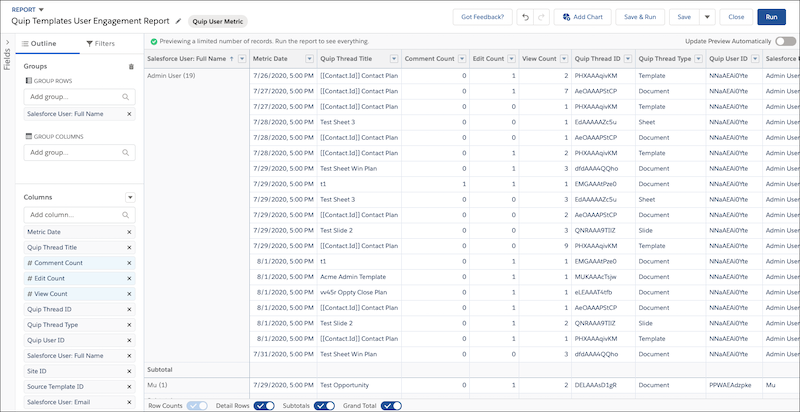This screenshot has width=800, height=412.
Task: Select thread ID DELAAAsD1gR cell
Action: [604, 385]
